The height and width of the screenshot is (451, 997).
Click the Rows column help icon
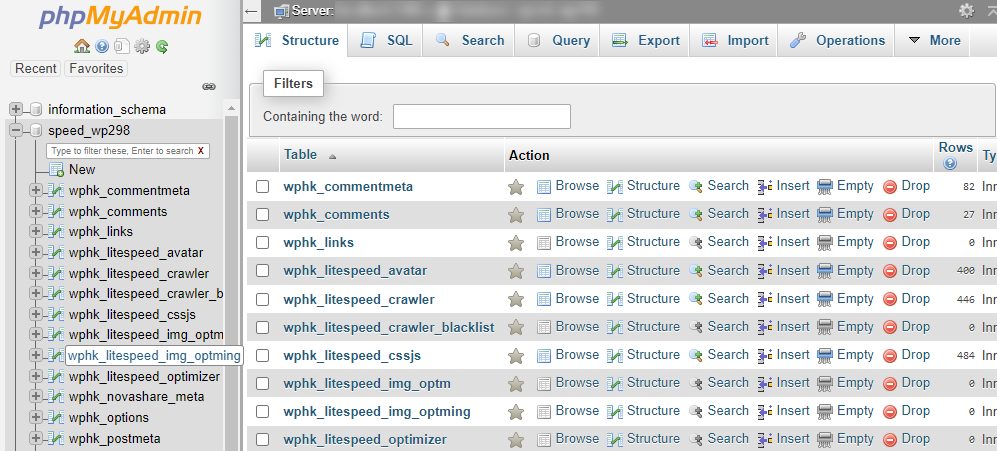tap(950, 163)
